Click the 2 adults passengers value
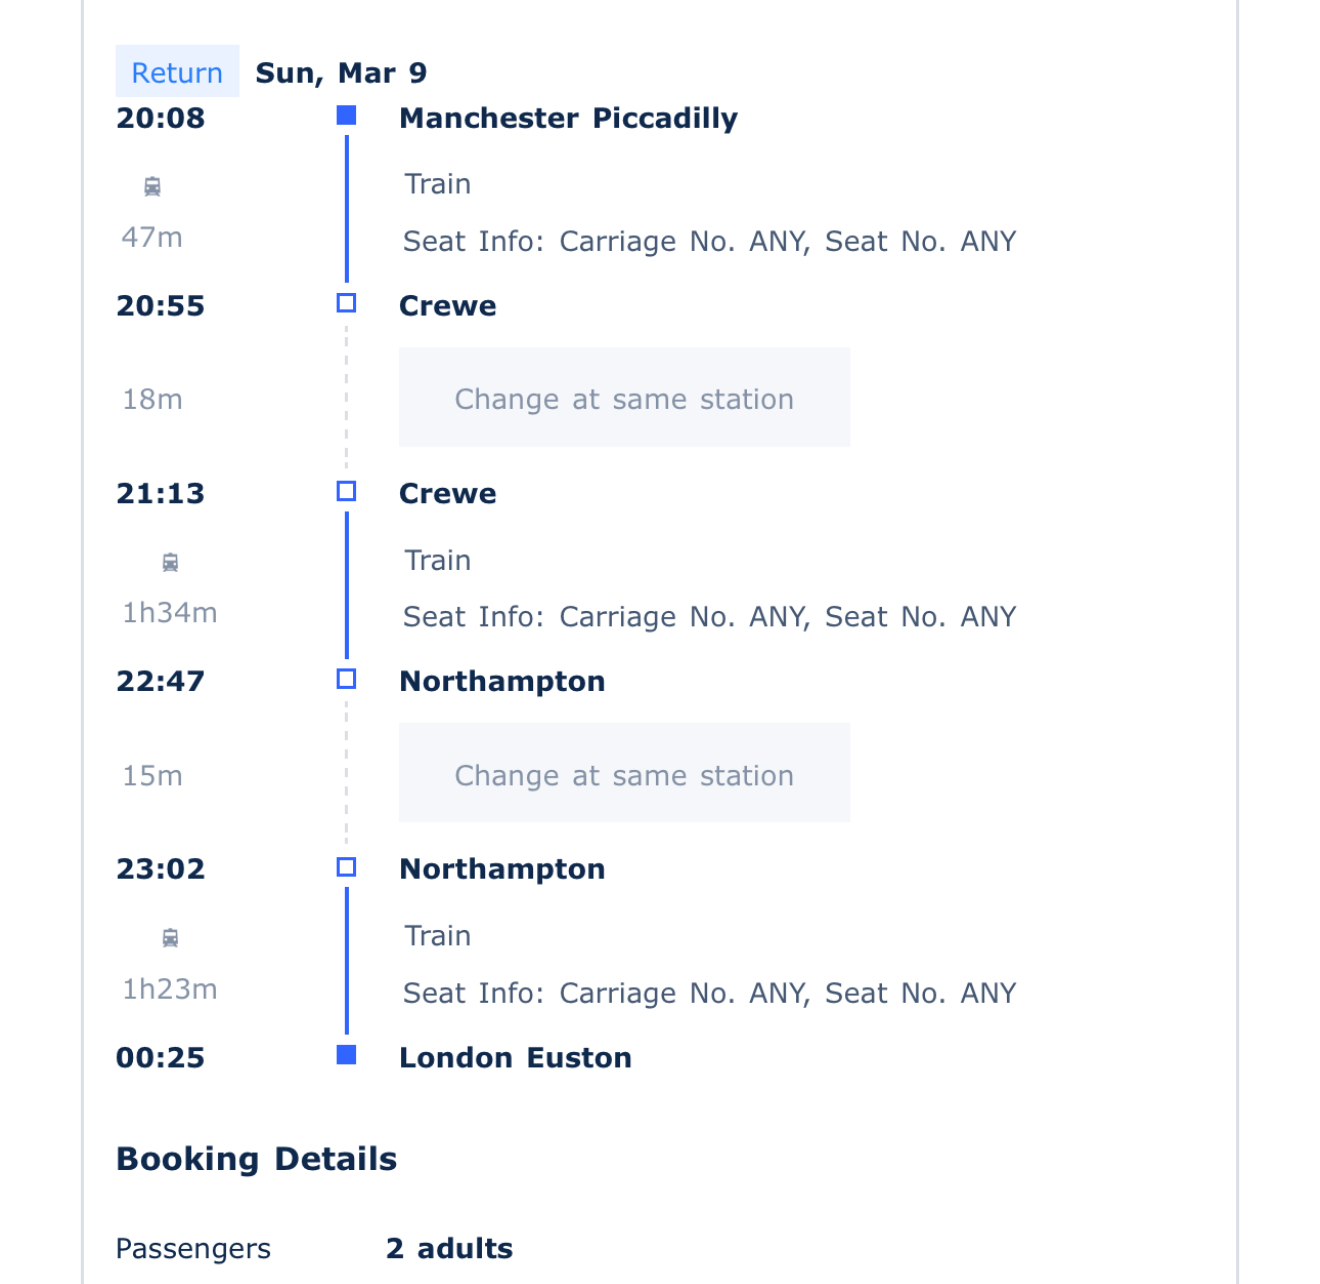 click(x=449, y=1248)
